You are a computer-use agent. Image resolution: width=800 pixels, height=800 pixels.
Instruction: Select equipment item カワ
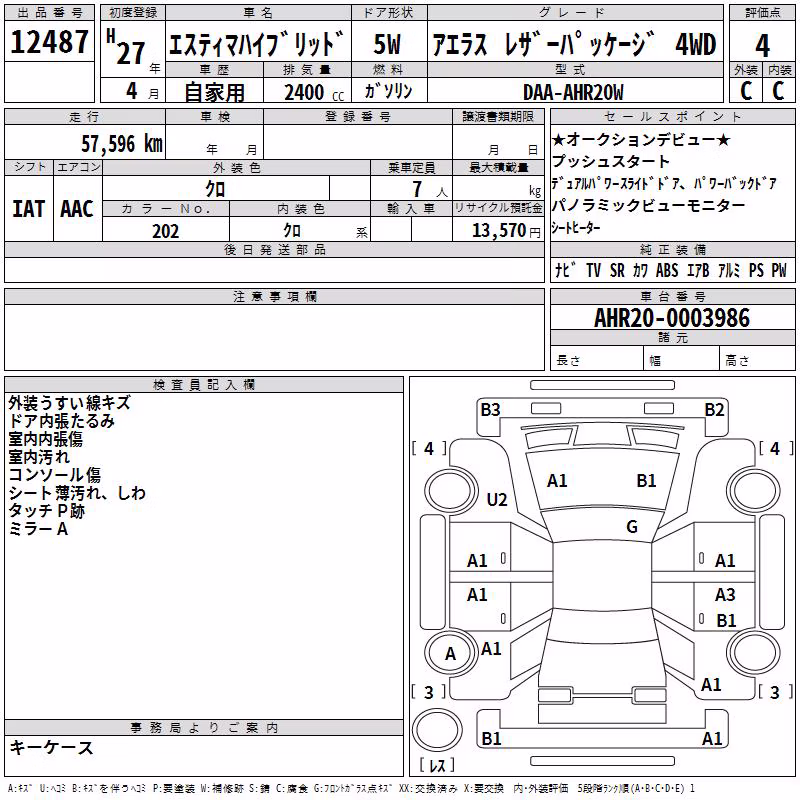(640, 270)
